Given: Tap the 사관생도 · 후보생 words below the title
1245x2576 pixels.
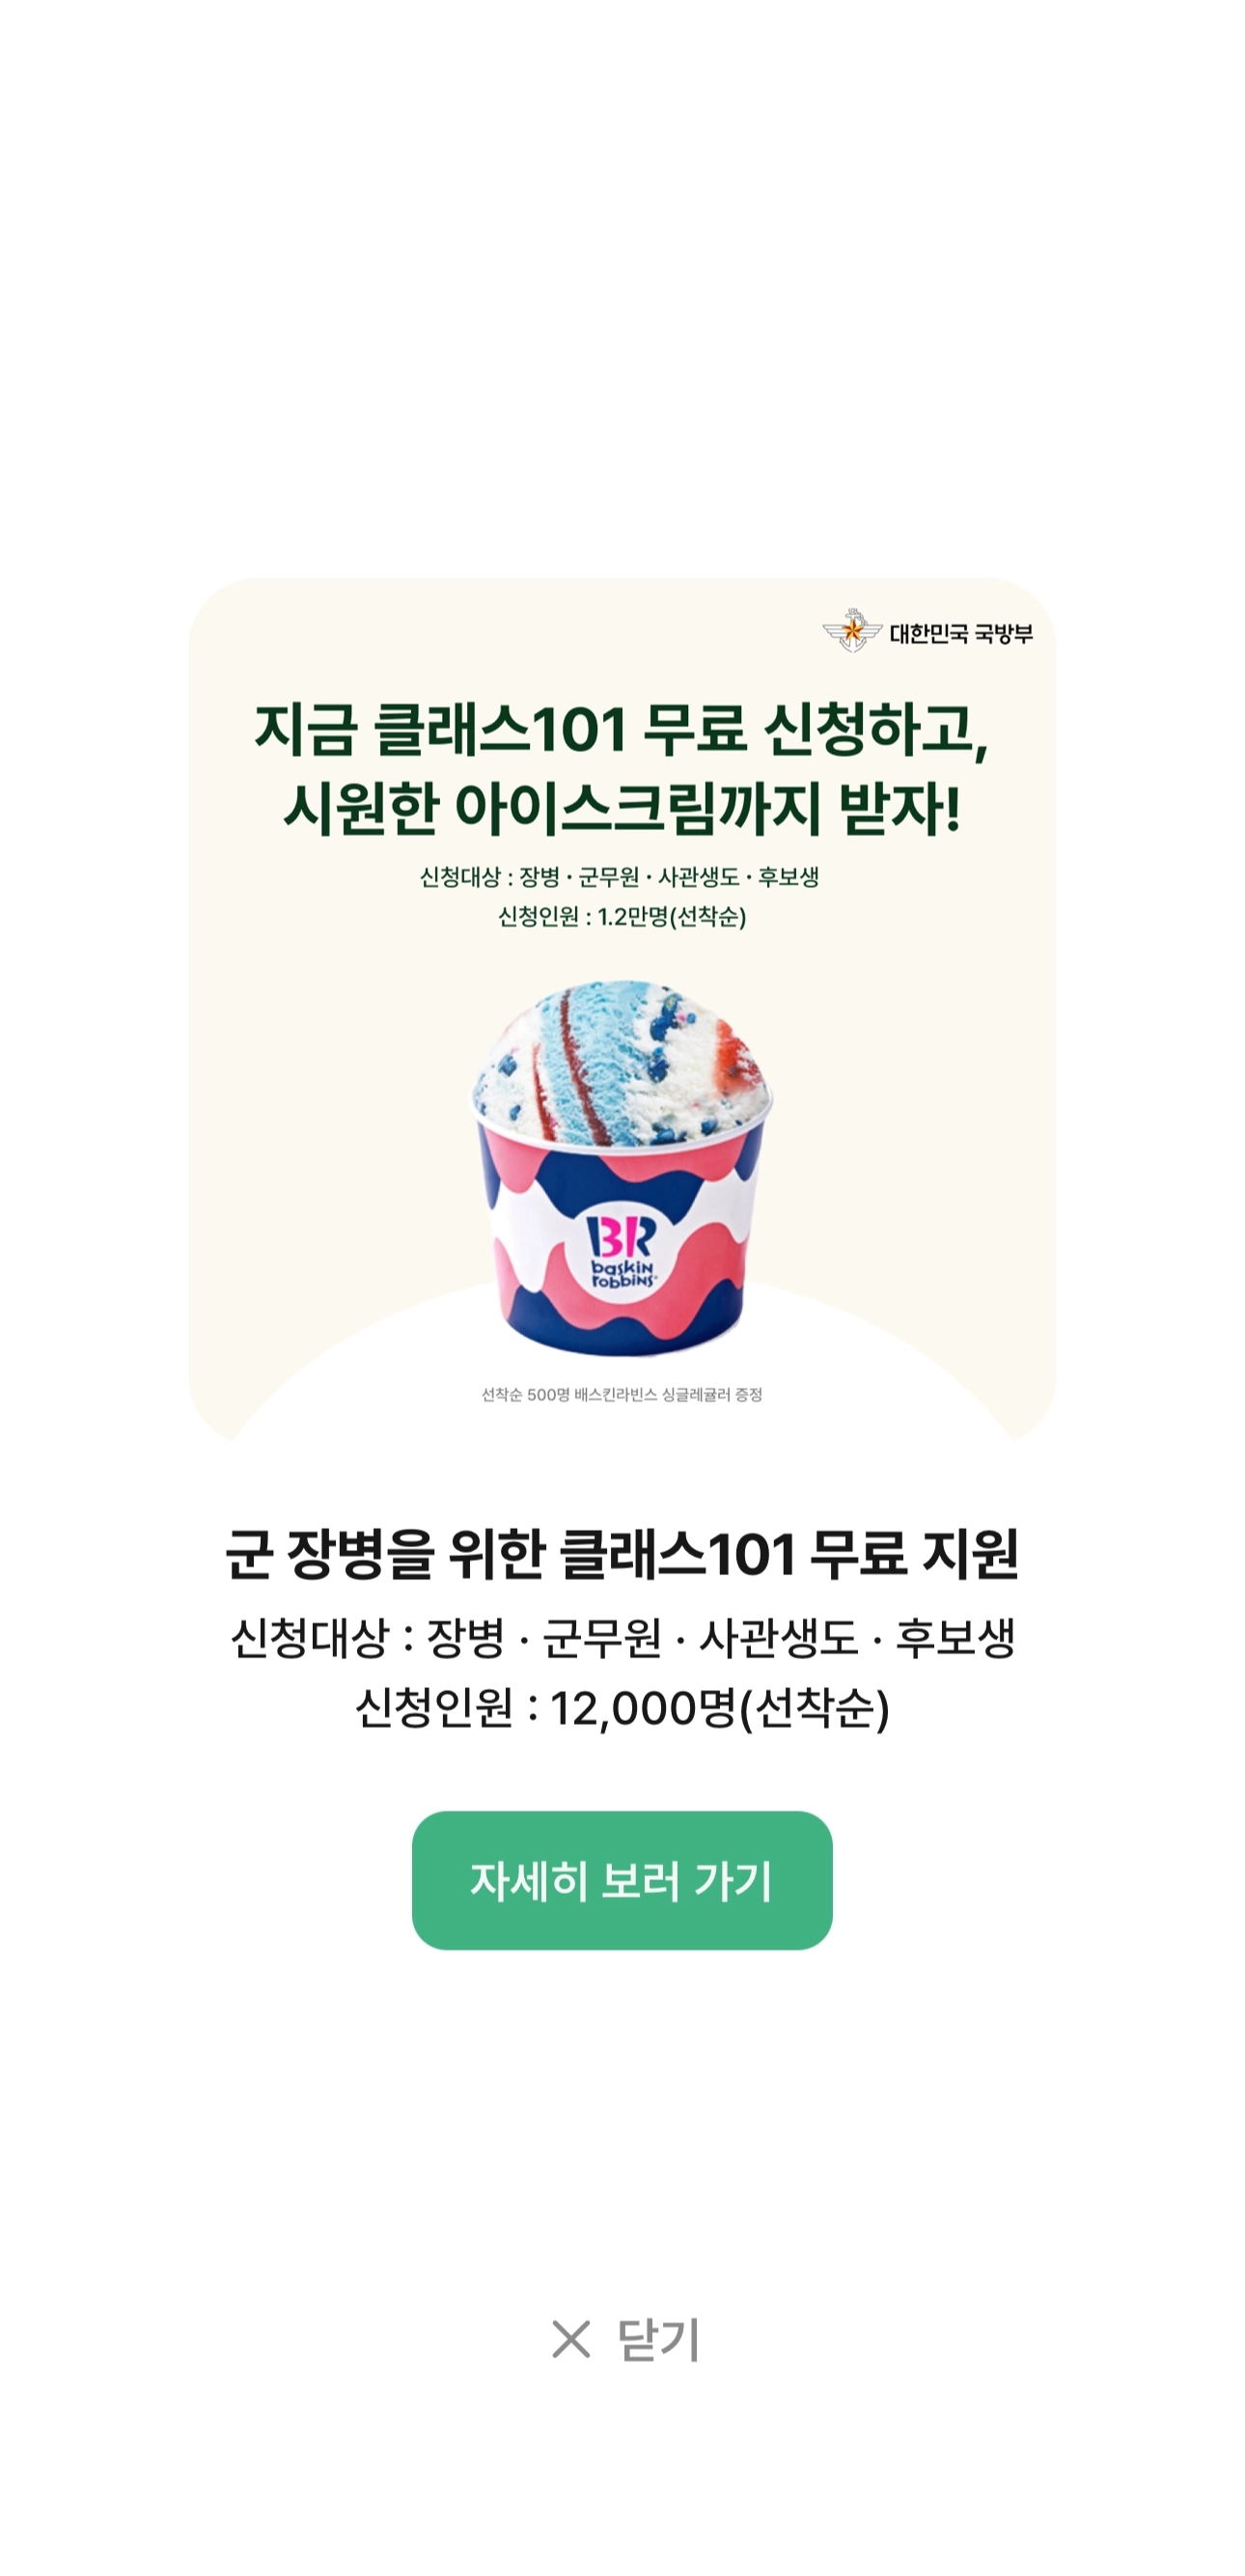Looking at the screenshot, I should [x=857, y=1637].
